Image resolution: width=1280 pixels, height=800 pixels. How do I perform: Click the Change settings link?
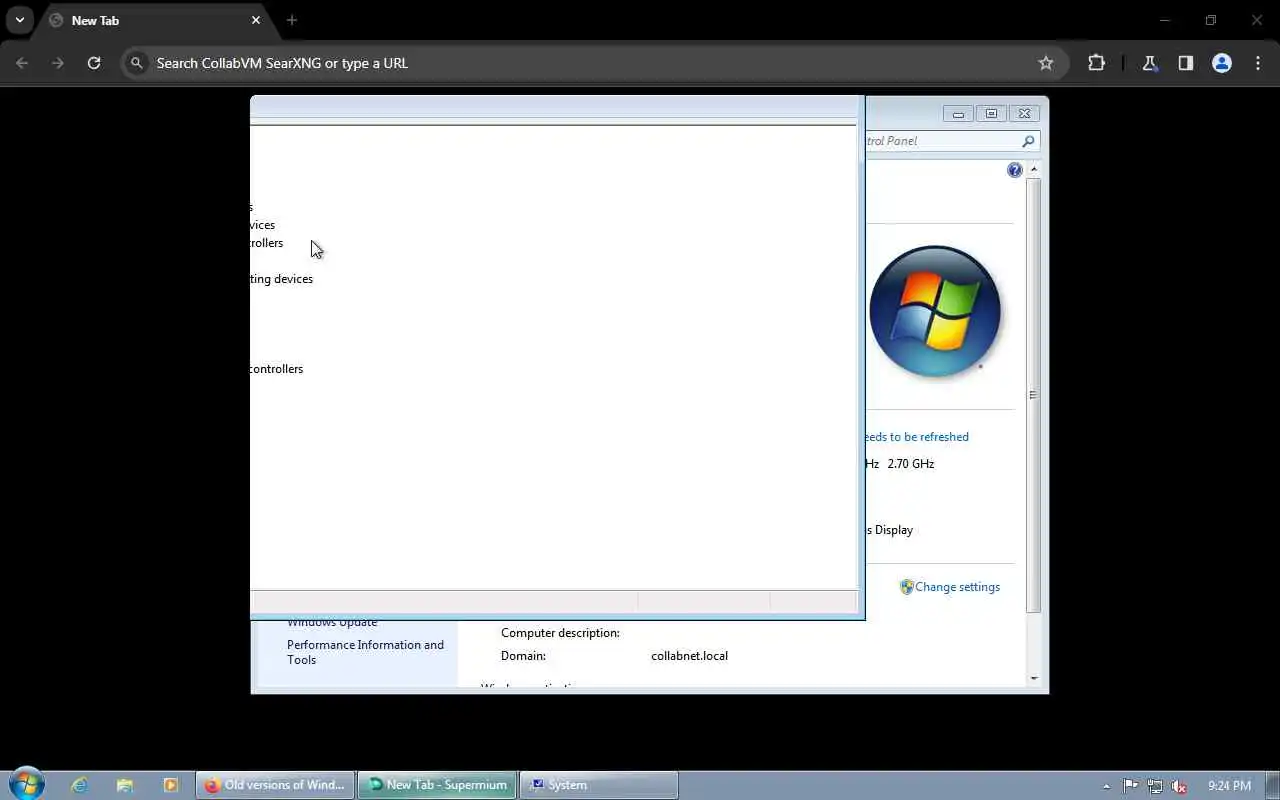point(957,587)
